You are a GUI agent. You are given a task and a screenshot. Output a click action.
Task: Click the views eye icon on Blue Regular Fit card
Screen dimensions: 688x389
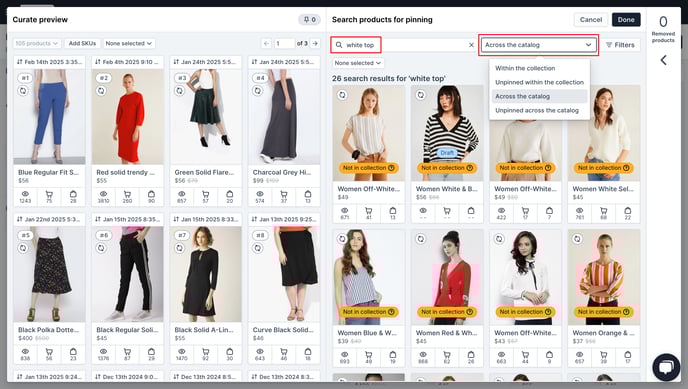point(25,194)
